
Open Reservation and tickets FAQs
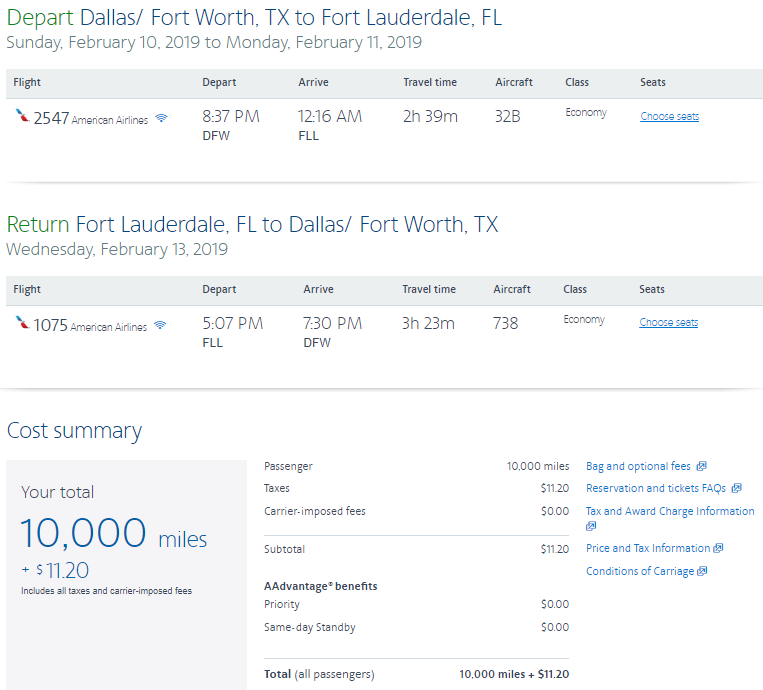(x=655, y=488)
